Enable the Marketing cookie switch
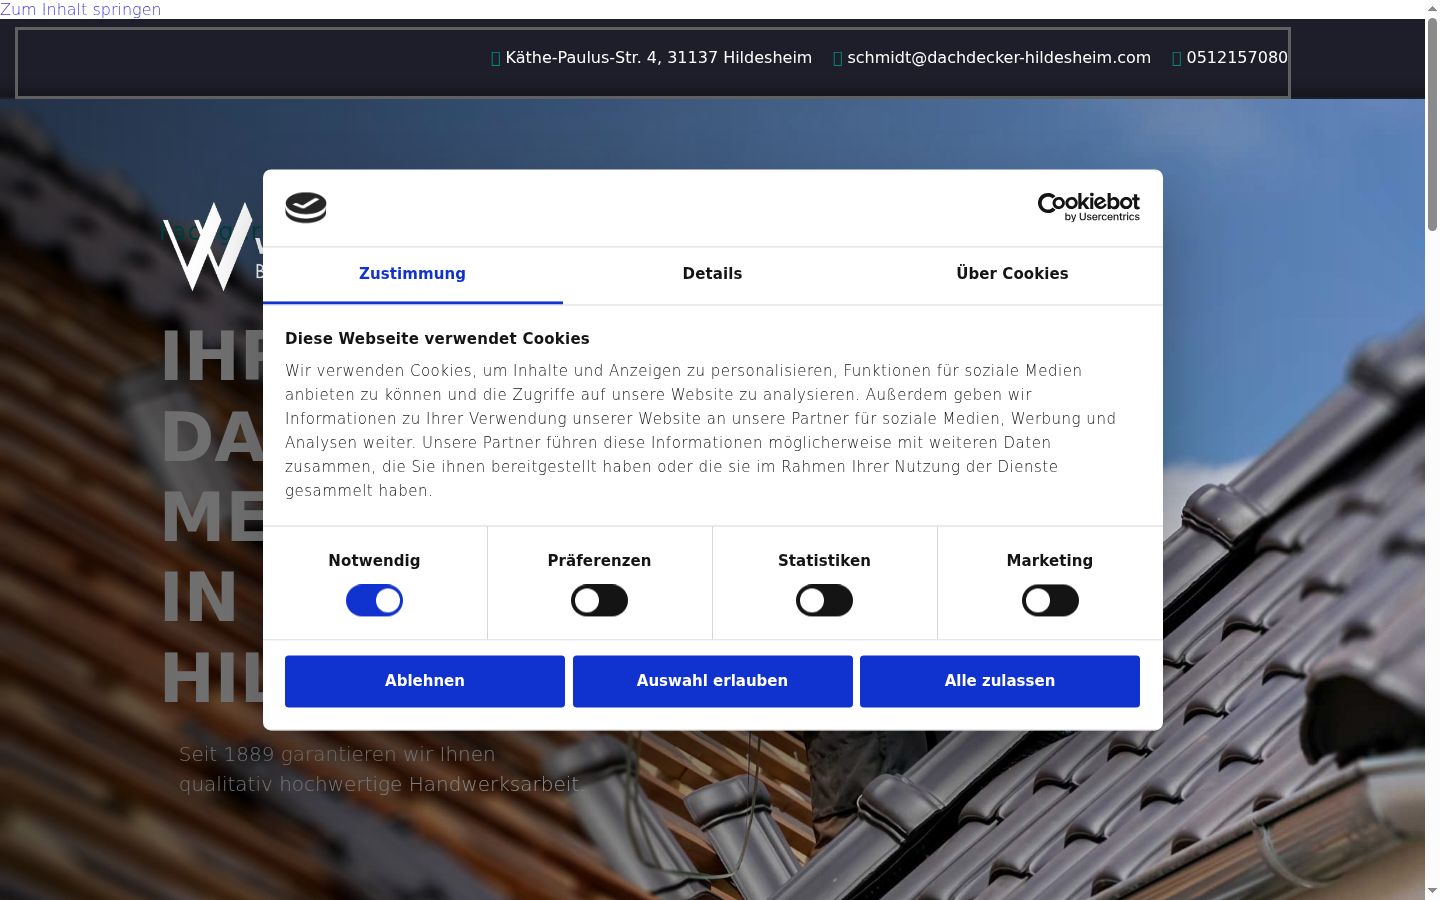Screen dimensions: 1440x900 pos(1050,600)
